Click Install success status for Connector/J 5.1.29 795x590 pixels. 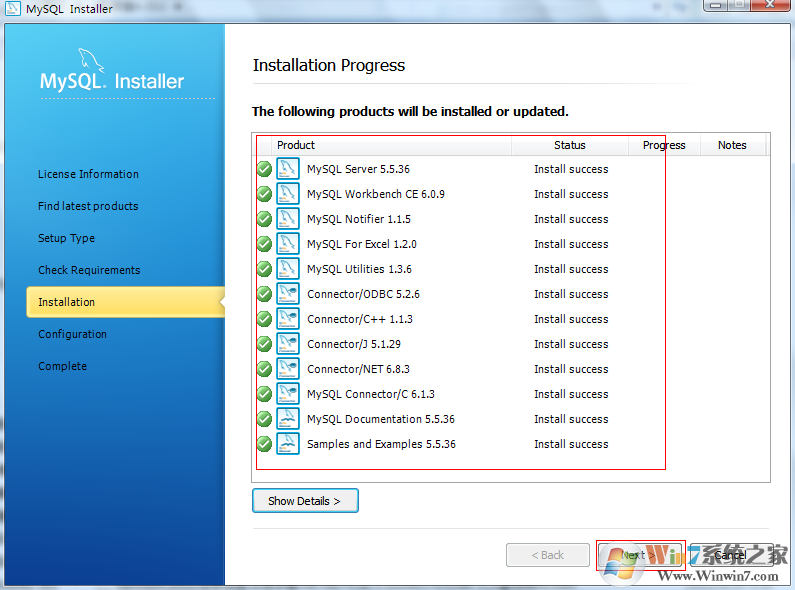[571, 344]
